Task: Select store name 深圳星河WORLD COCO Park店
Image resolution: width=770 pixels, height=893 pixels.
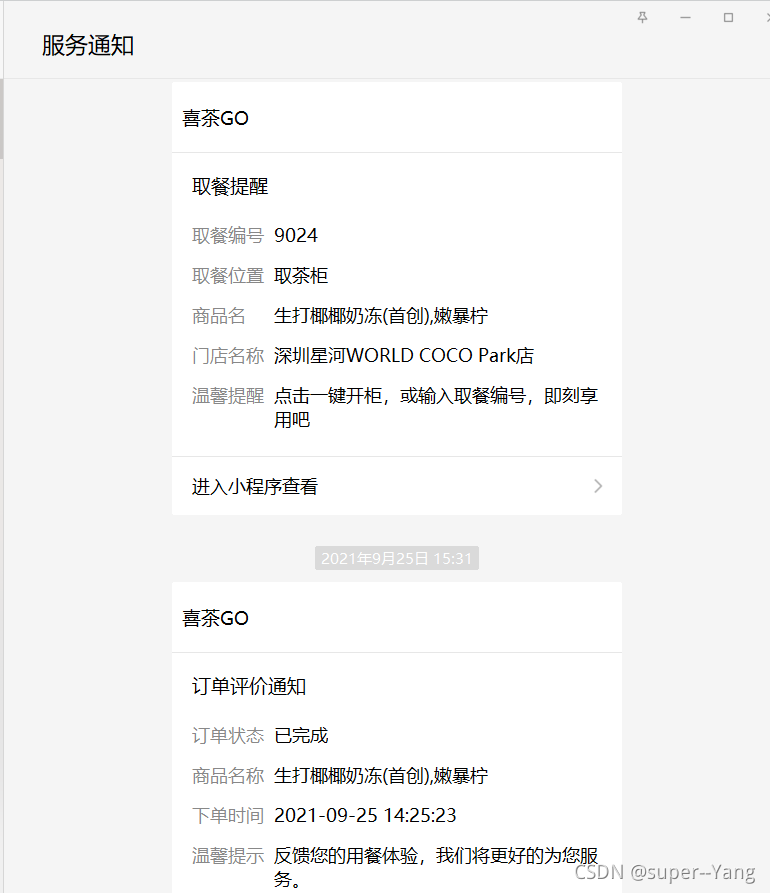Action: [404, 355]
